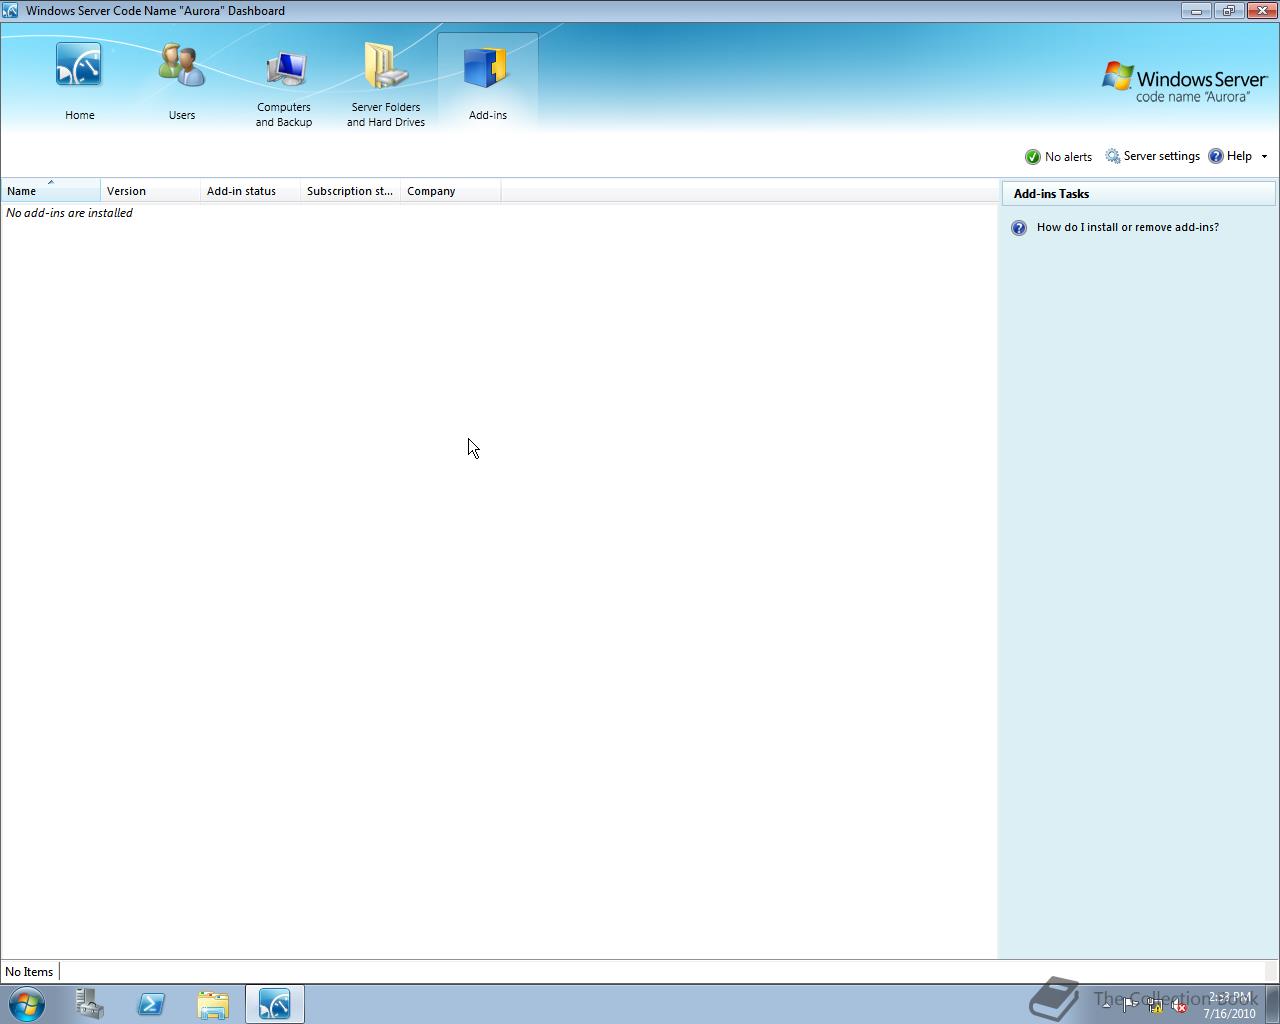Click the Subscription status column header

351,191
